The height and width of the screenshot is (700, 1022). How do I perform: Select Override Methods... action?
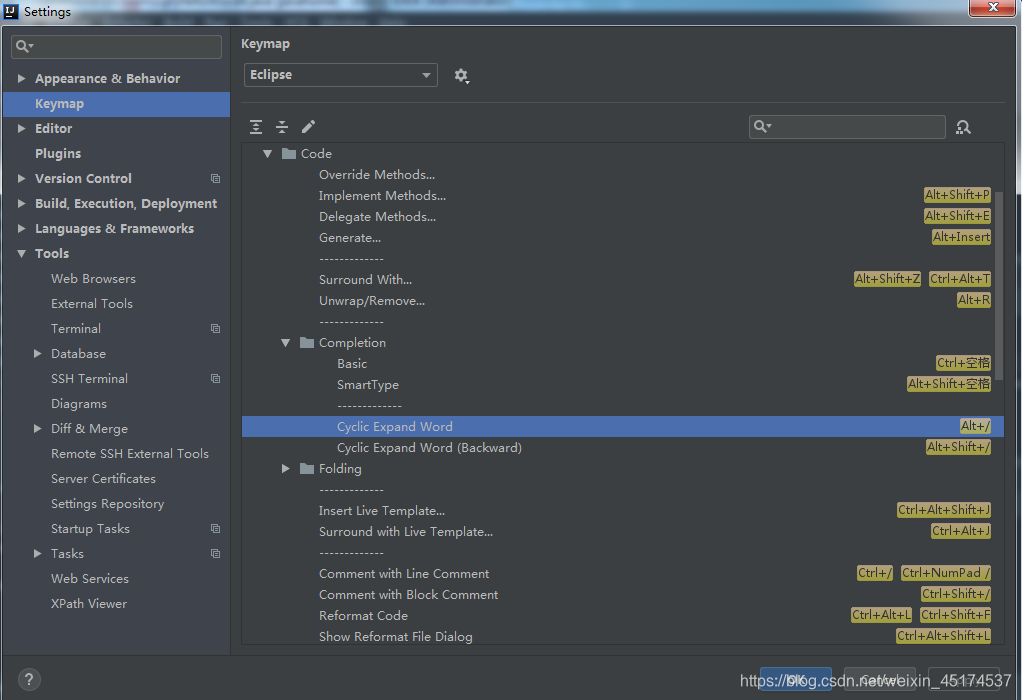coord(377,175)
